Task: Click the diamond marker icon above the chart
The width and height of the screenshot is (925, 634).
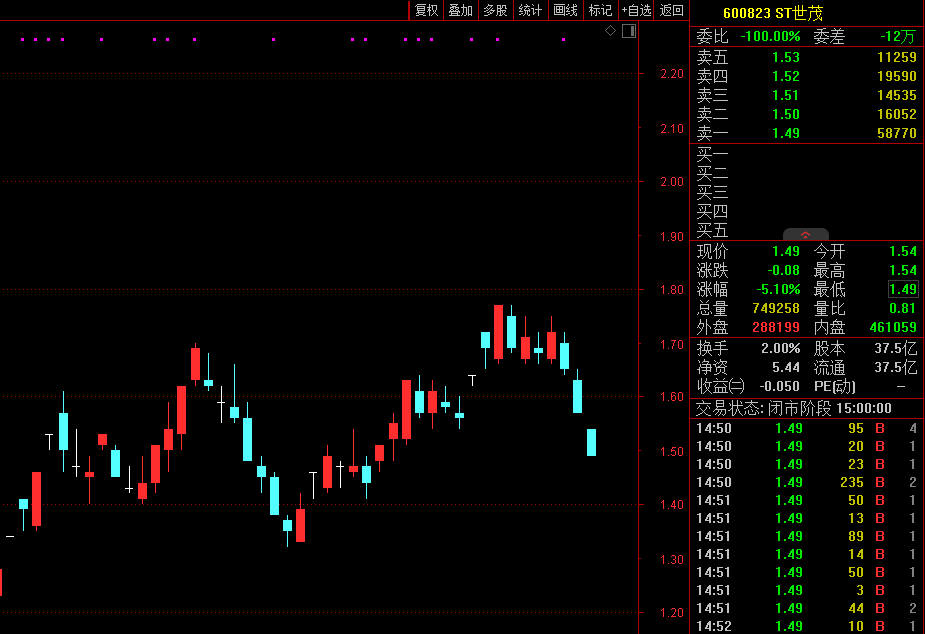Action: tap(610, 31)
